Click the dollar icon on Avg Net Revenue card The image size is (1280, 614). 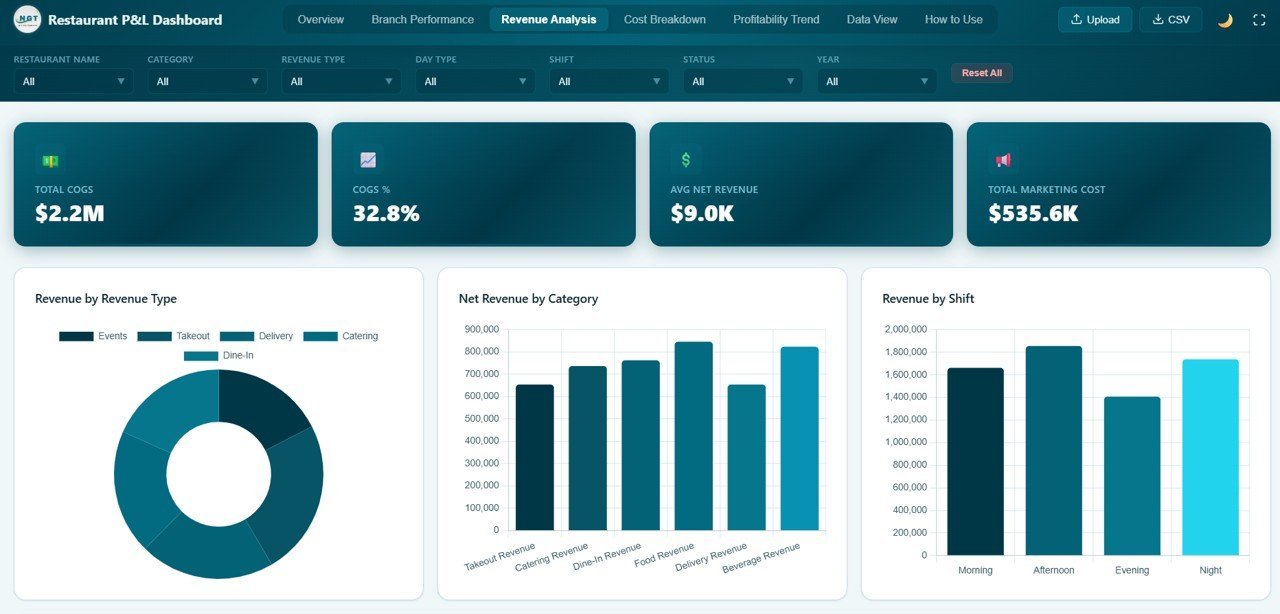(685, 158)
